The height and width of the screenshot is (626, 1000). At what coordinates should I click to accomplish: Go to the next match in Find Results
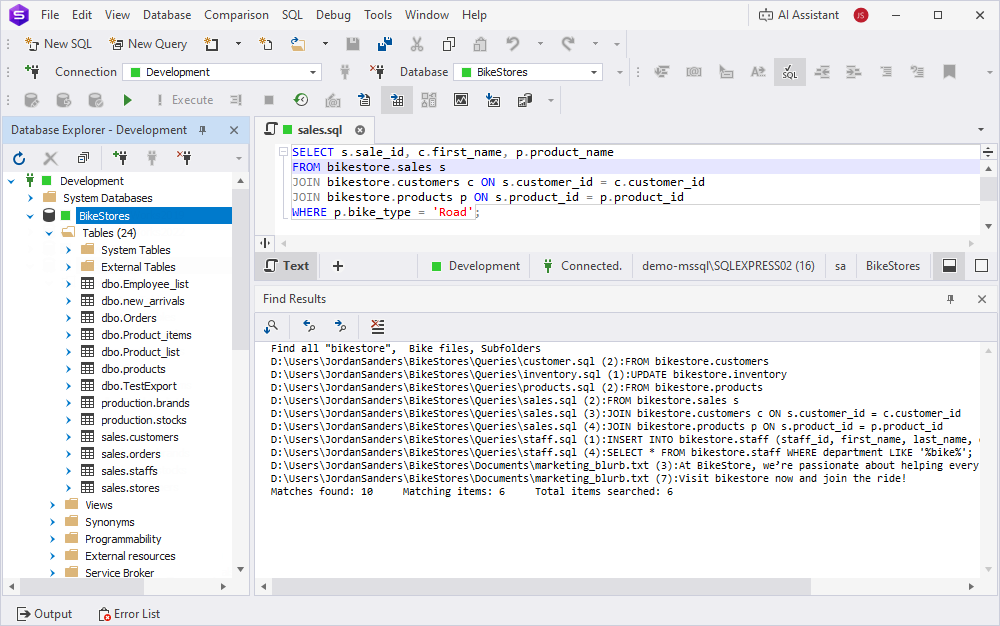tap(339, 326)
